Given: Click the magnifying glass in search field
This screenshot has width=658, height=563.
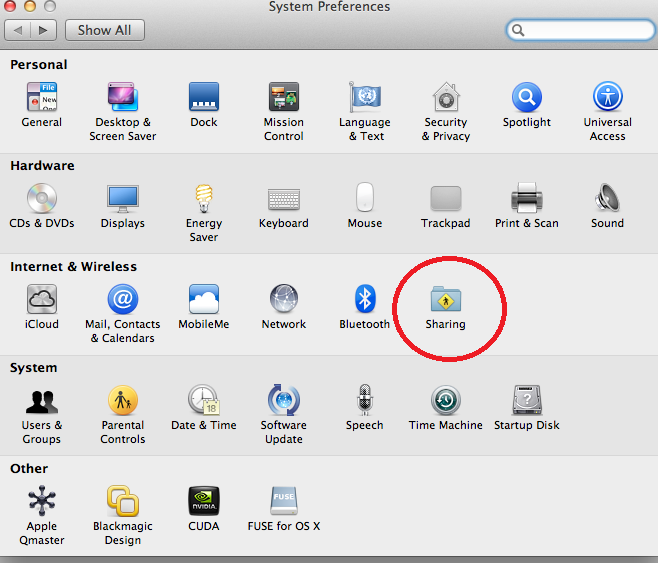Looking at the screenshot, I should point(518,30).
